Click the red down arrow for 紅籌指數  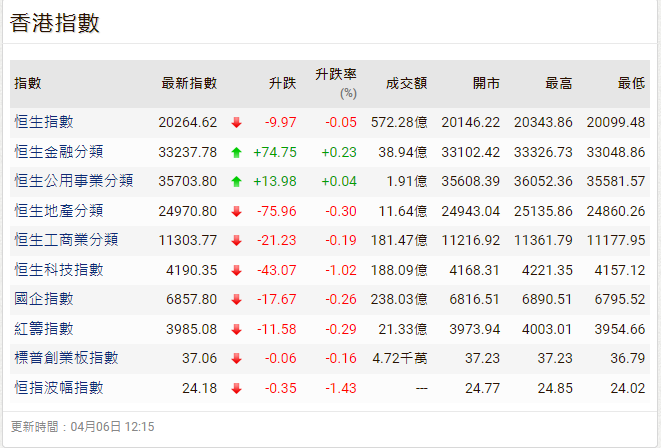(236, 329)
